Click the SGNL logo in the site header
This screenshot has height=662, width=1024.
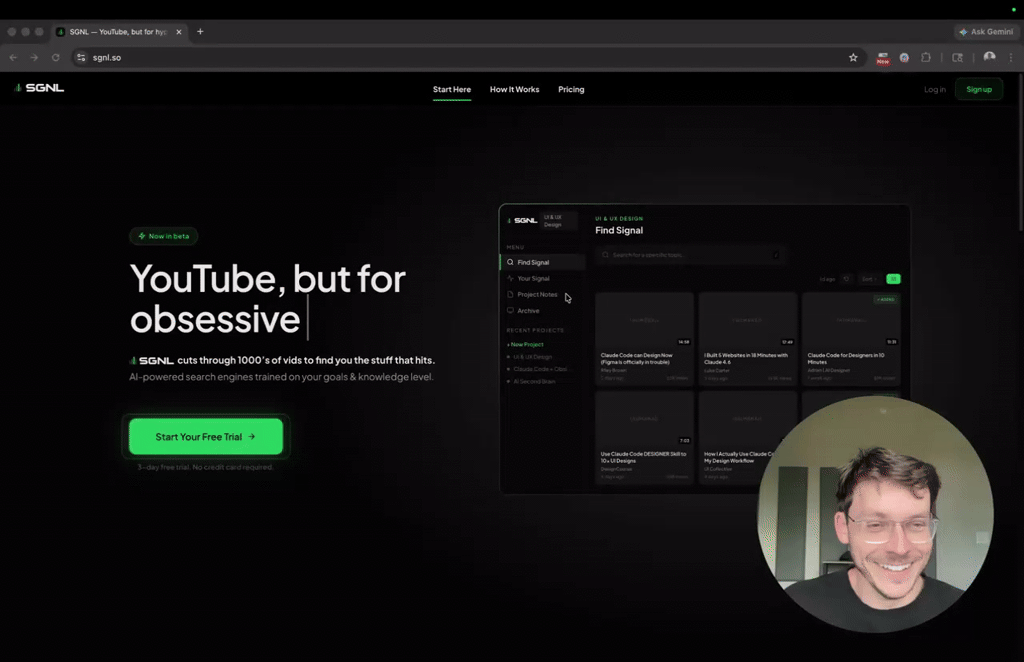[39, 88]
